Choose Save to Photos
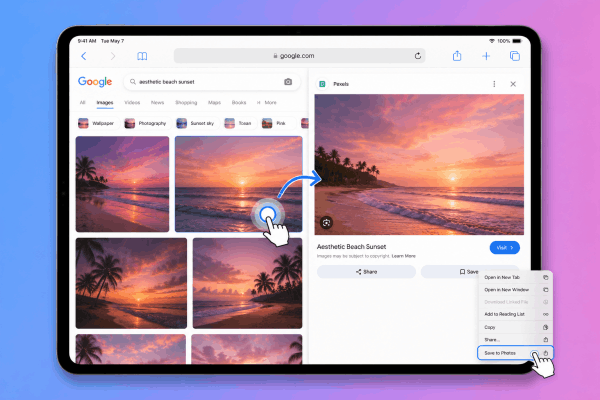600x400 pixels. (x=515, y=353)
